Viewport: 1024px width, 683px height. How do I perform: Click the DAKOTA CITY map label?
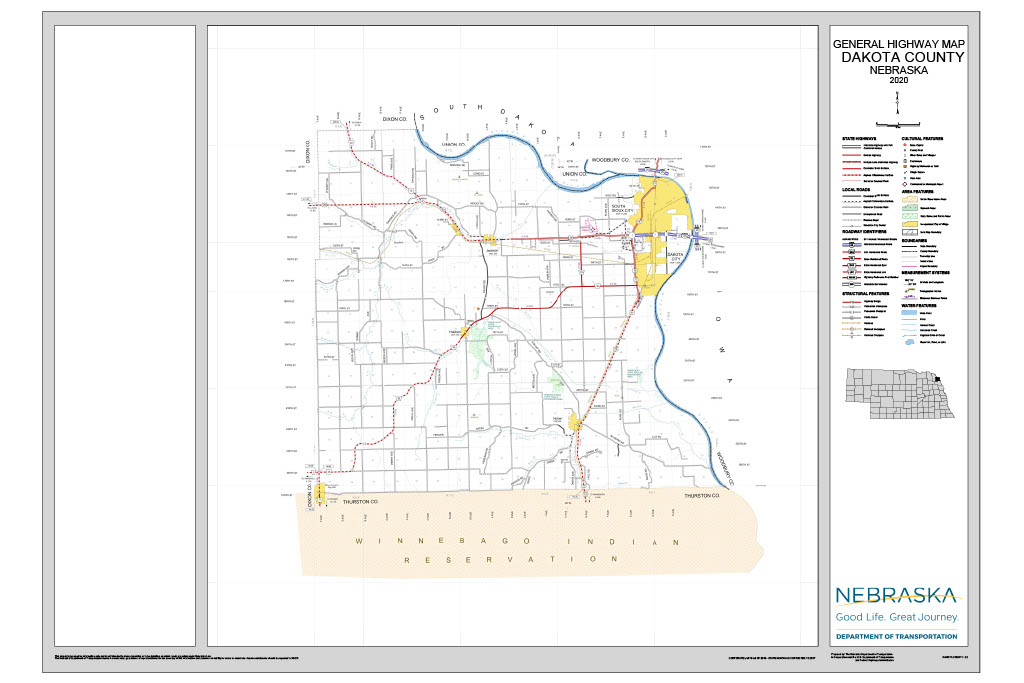point(675,257)
